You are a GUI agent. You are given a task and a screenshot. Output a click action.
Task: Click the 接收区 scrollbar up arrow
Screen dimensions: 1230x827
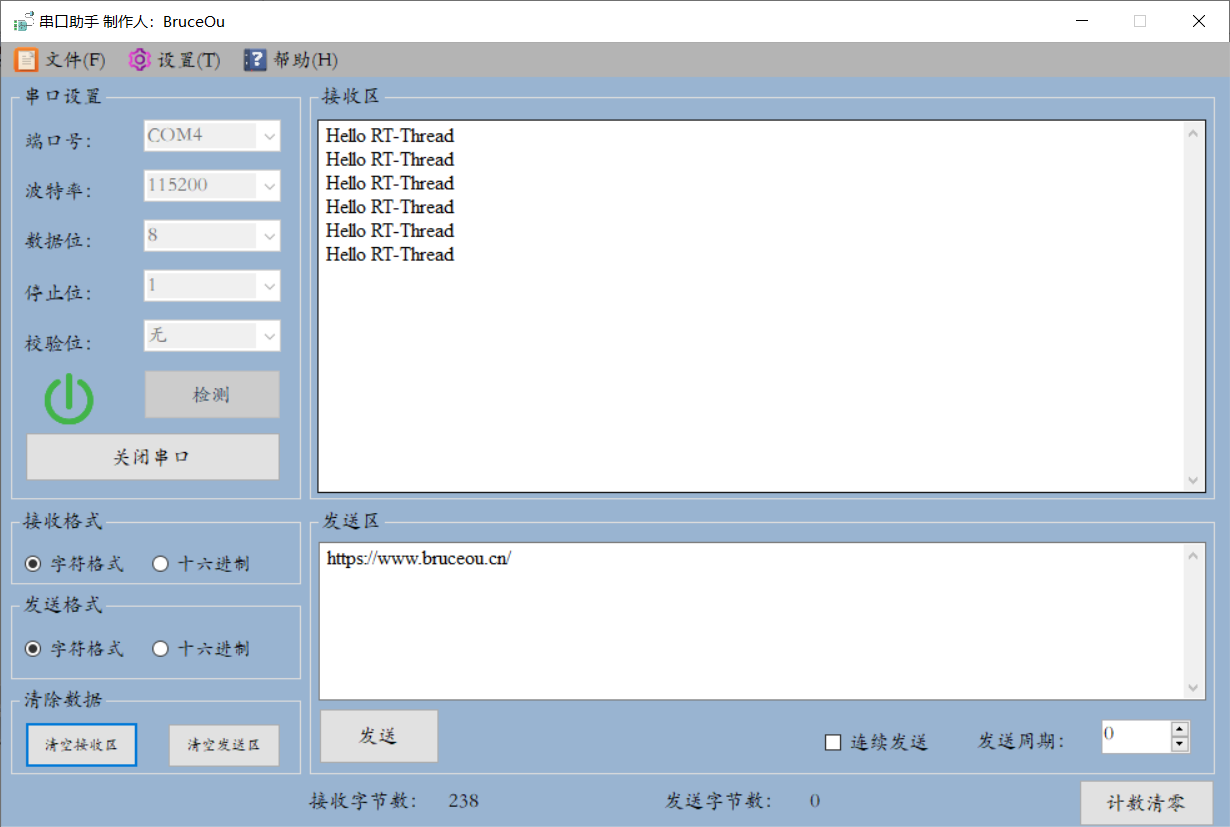point(1194,133)
